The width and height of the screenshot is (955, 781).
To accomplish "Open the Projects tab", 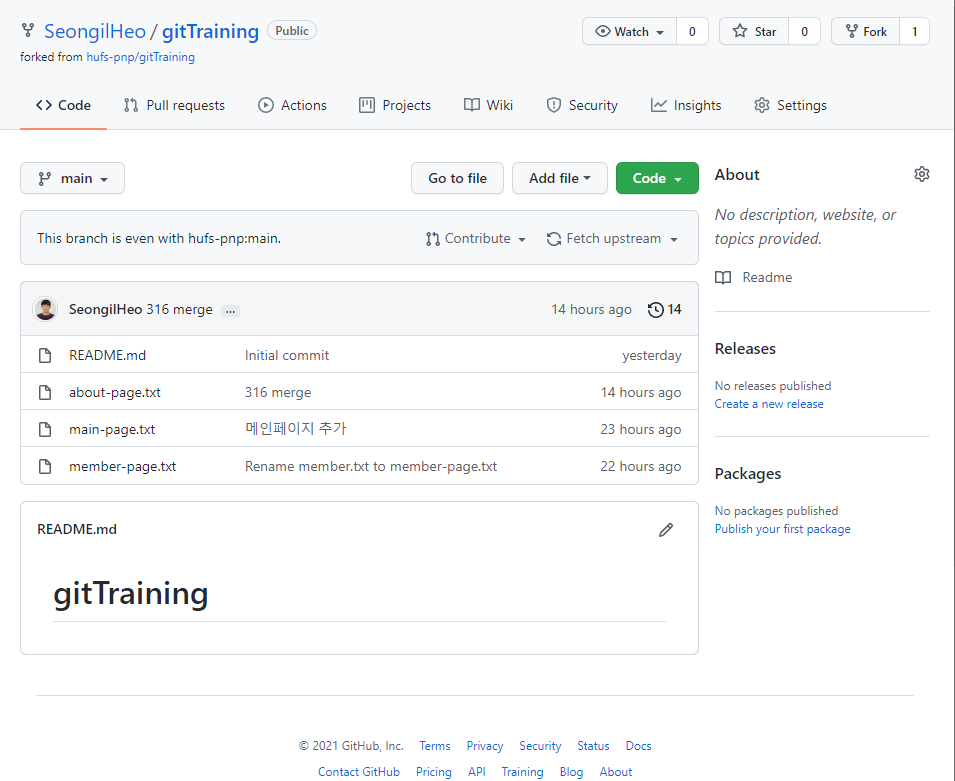I will pyautogui.click(x=395, y=105).
